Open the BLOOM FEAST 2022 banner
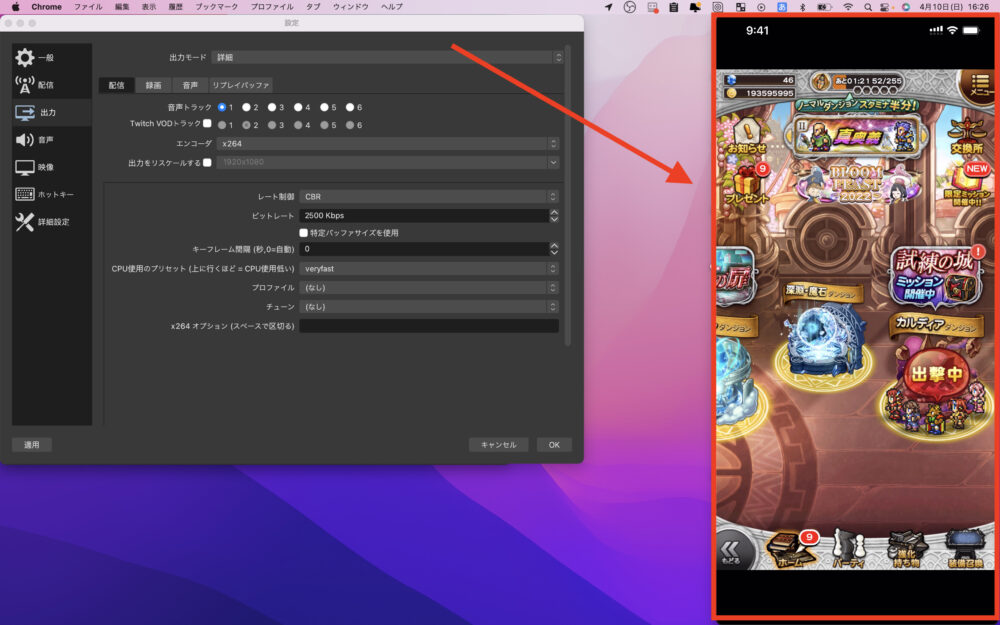Image resolution: width=1000 pixels, height=625 pixels. tap(855, 186)
